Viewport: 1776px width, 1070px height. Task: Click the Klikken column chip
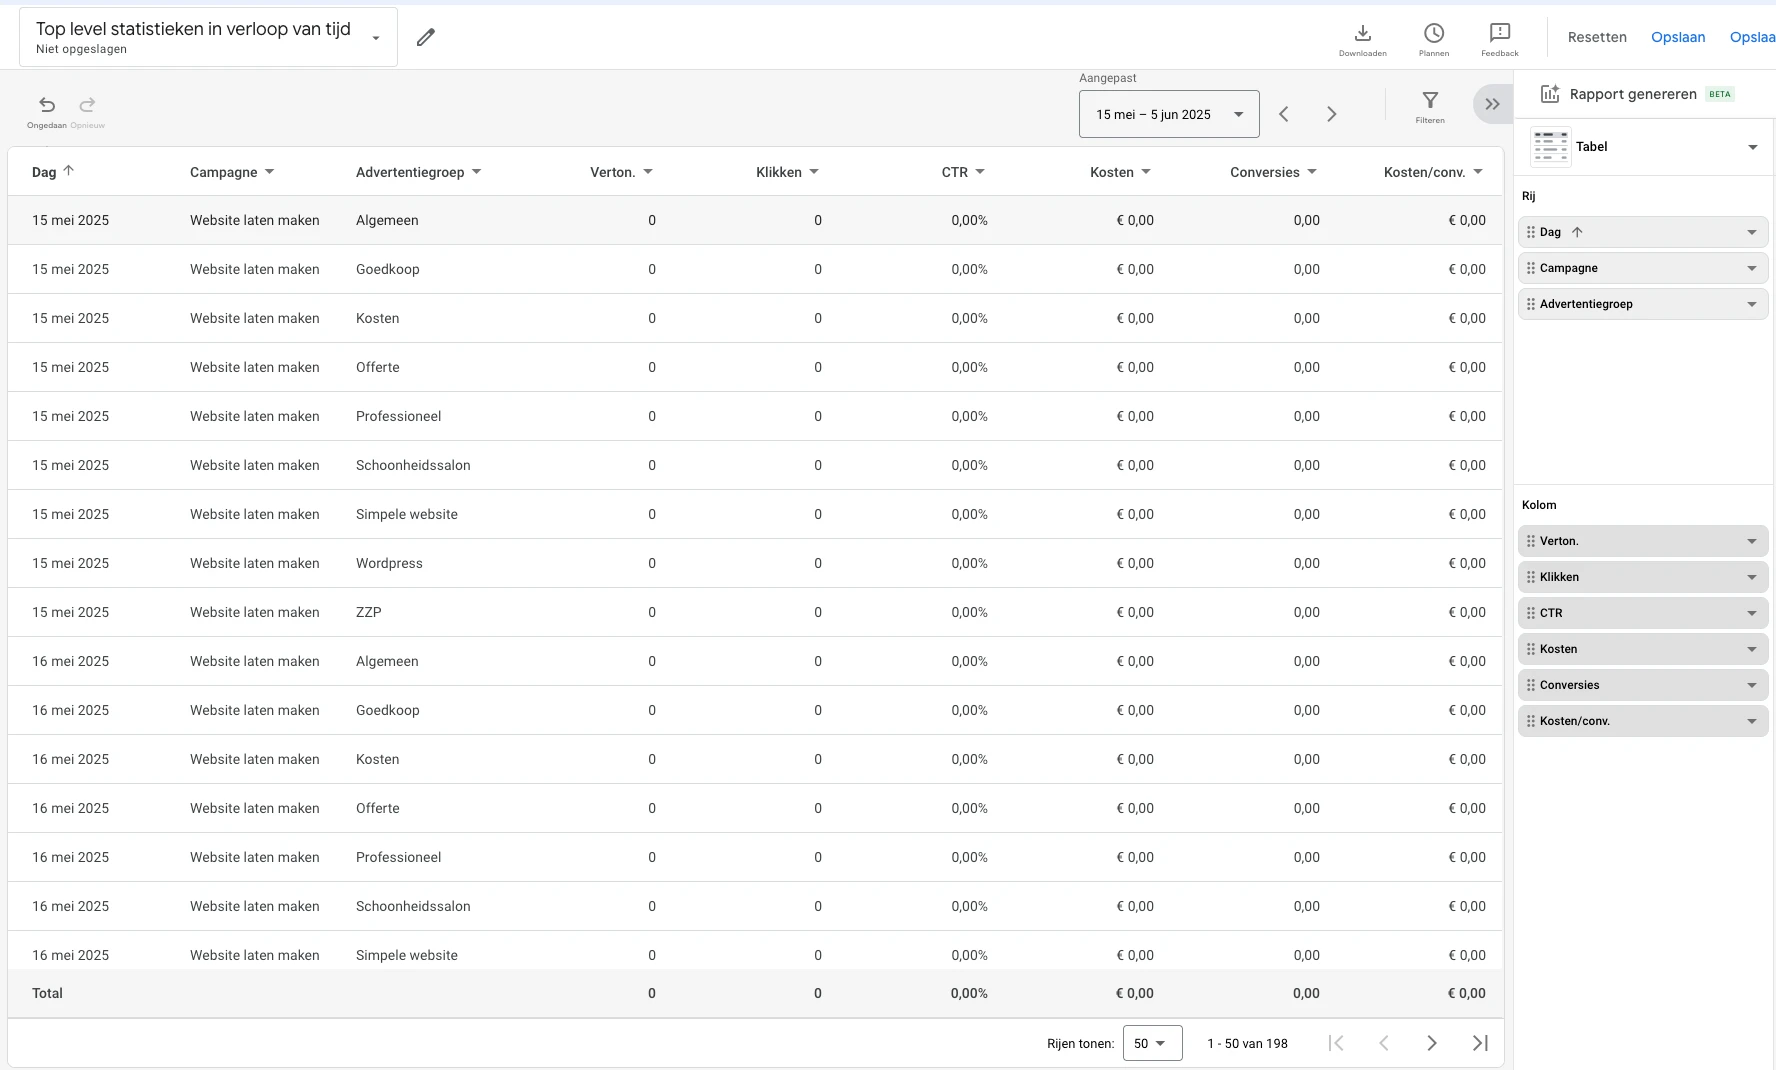1643,577
